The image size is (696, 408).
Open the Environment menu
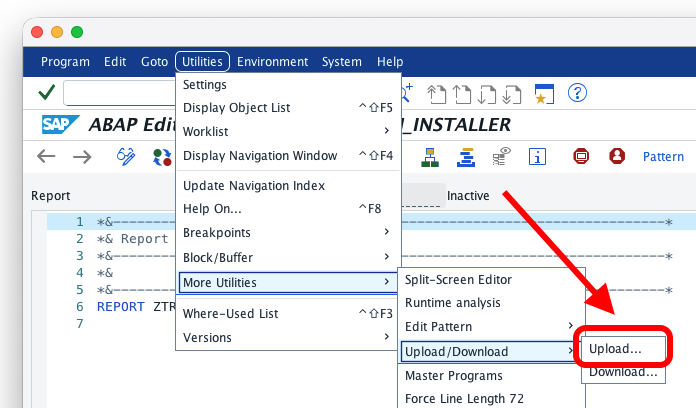(273, 61)
